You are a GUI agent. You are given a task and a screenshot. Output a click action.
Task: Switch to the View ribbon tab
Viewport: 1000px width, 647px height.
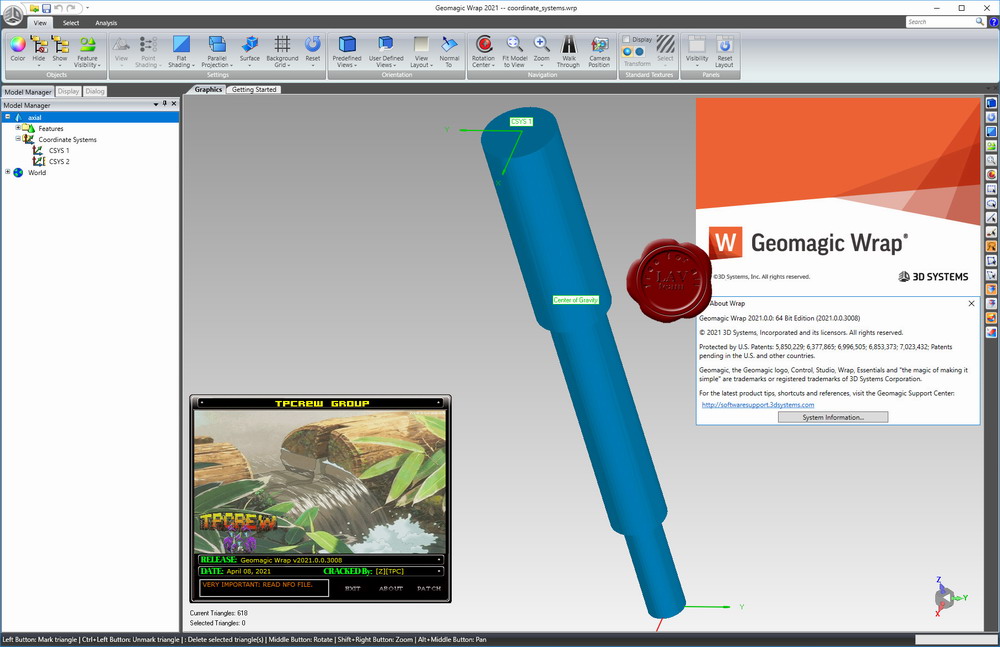[x=40, y=23]
